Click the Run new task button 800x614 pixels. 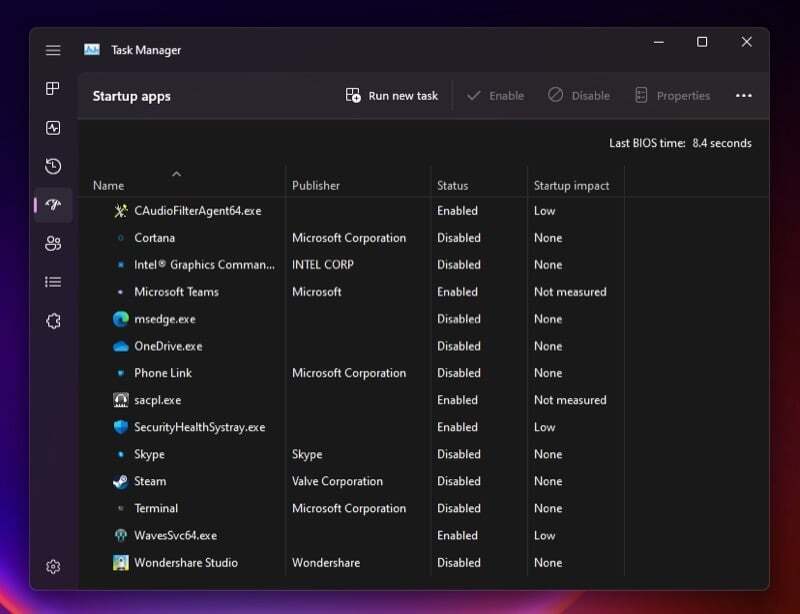coord(391,95)
